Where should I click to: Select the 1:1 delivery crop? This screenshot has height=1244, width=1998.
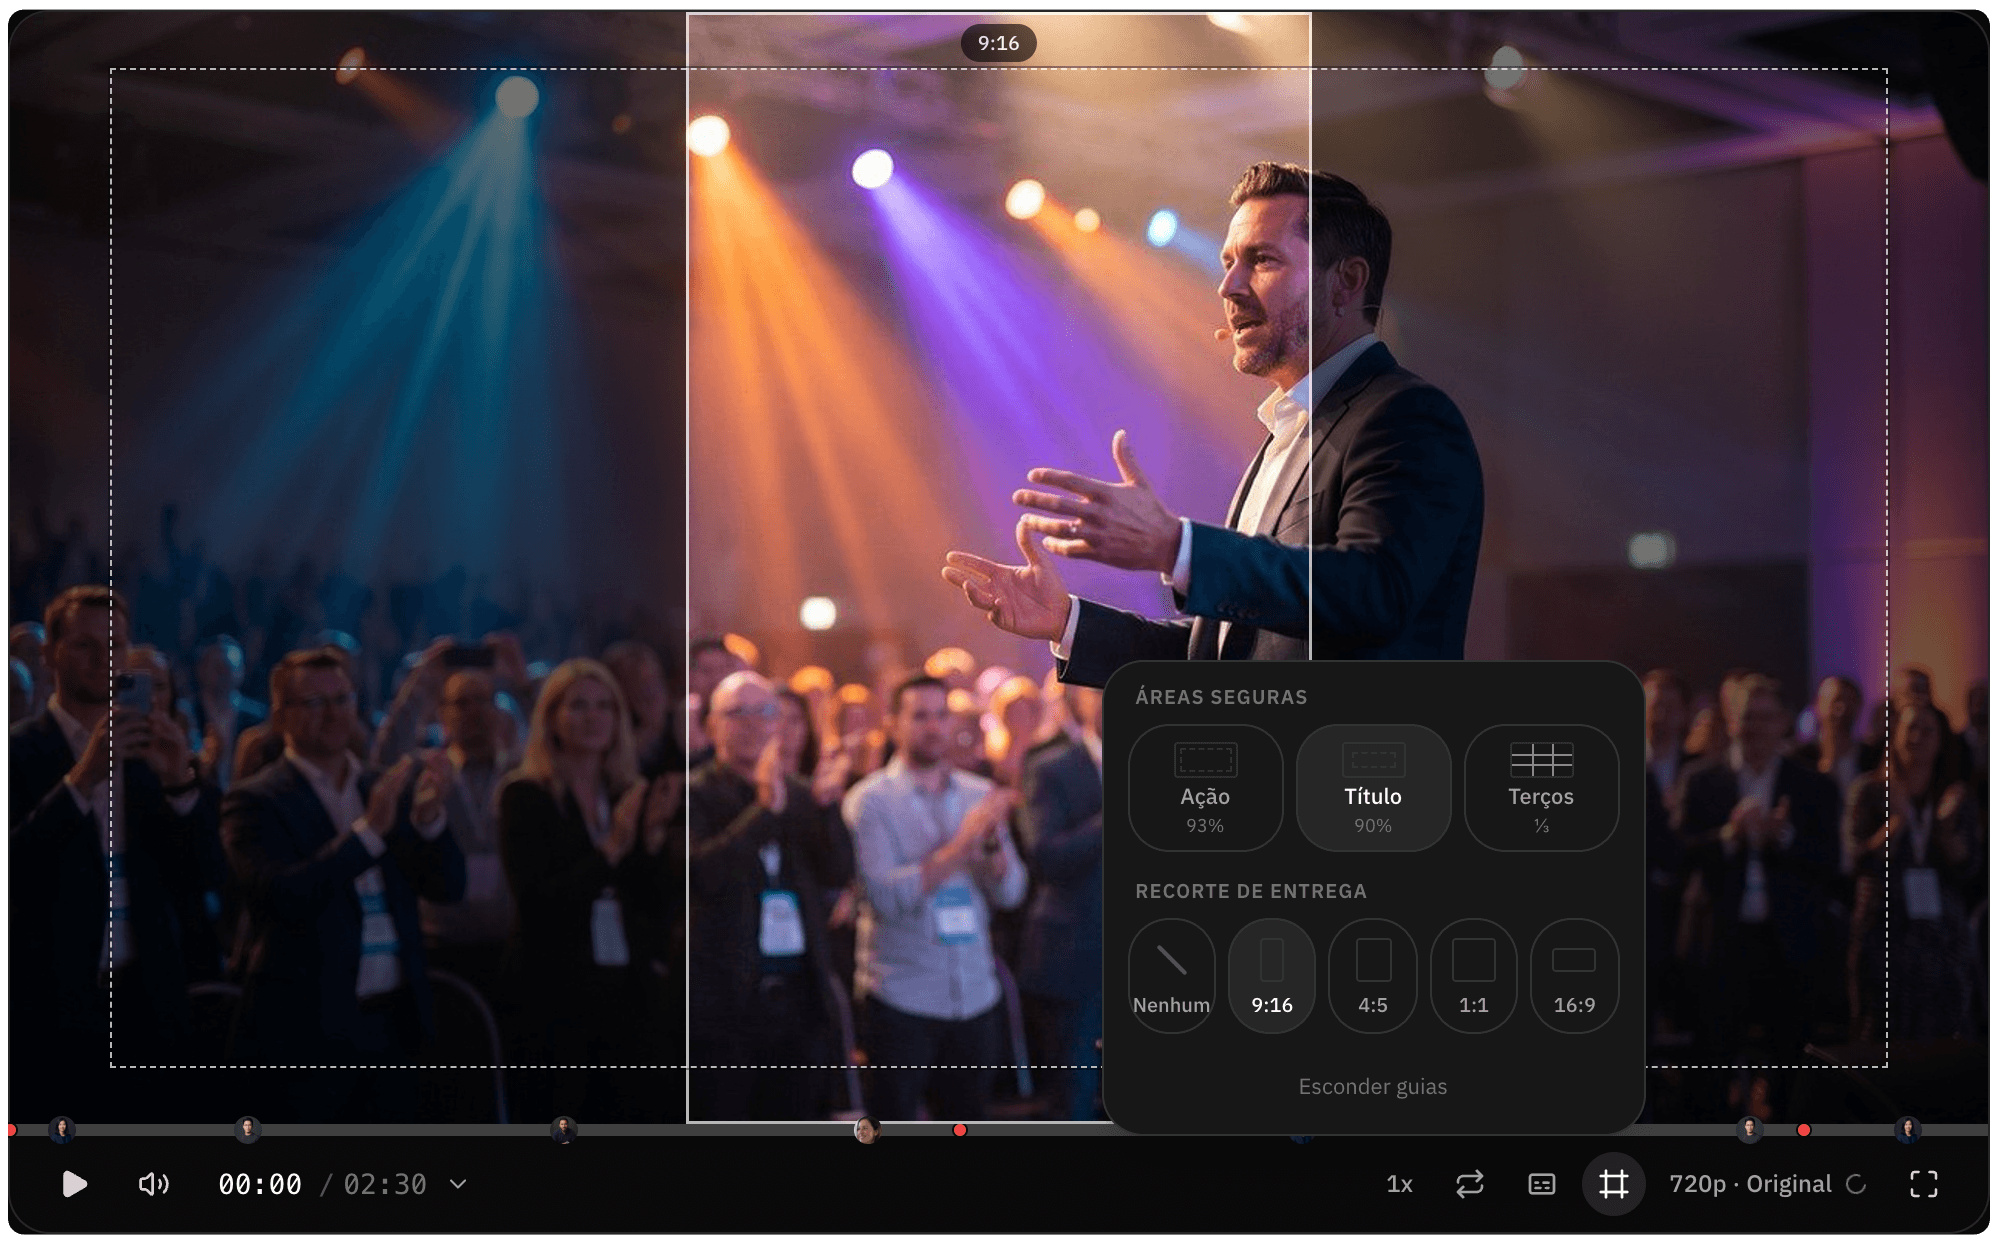(1473, 976)
